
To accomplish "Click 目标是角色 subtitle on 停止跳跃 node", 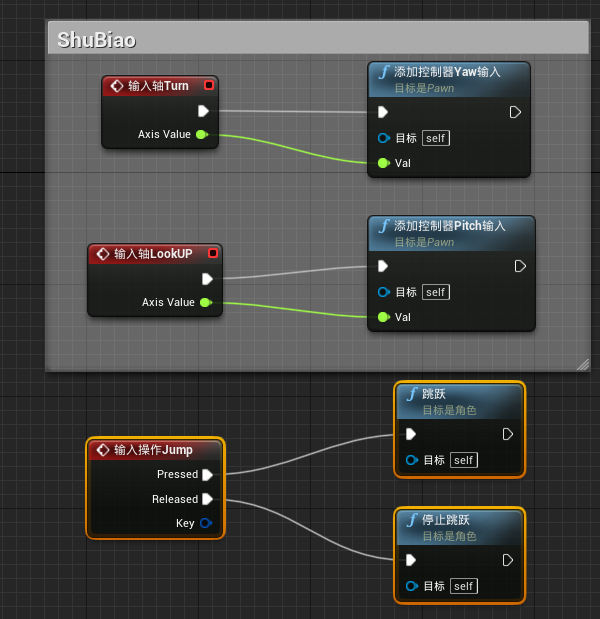I will click(x=450, y=536).
